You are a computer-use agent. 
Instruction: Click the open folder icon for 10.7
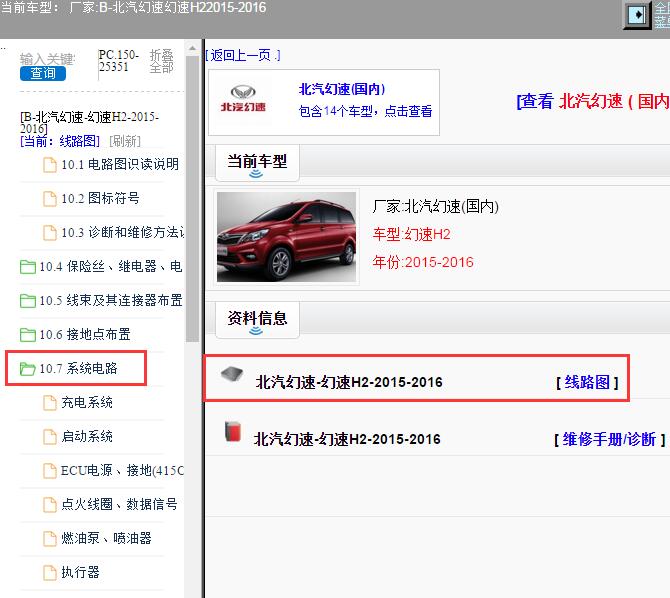coord(28,369)
